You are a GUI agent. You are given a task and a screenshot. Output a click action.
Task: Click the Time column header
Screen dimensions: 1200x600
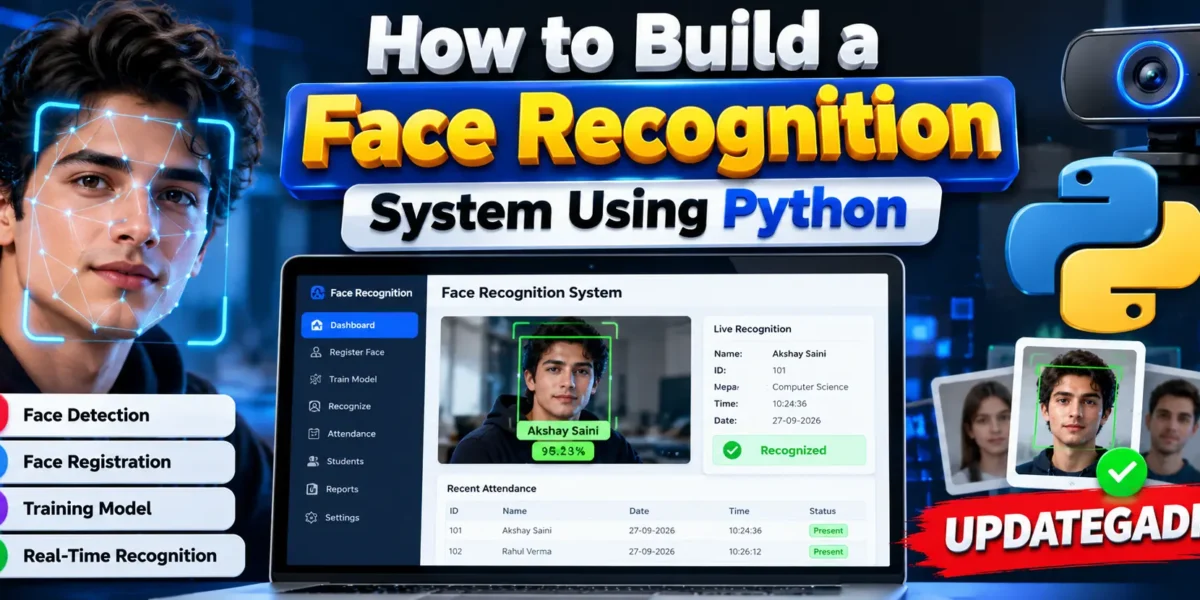[739, 511]
